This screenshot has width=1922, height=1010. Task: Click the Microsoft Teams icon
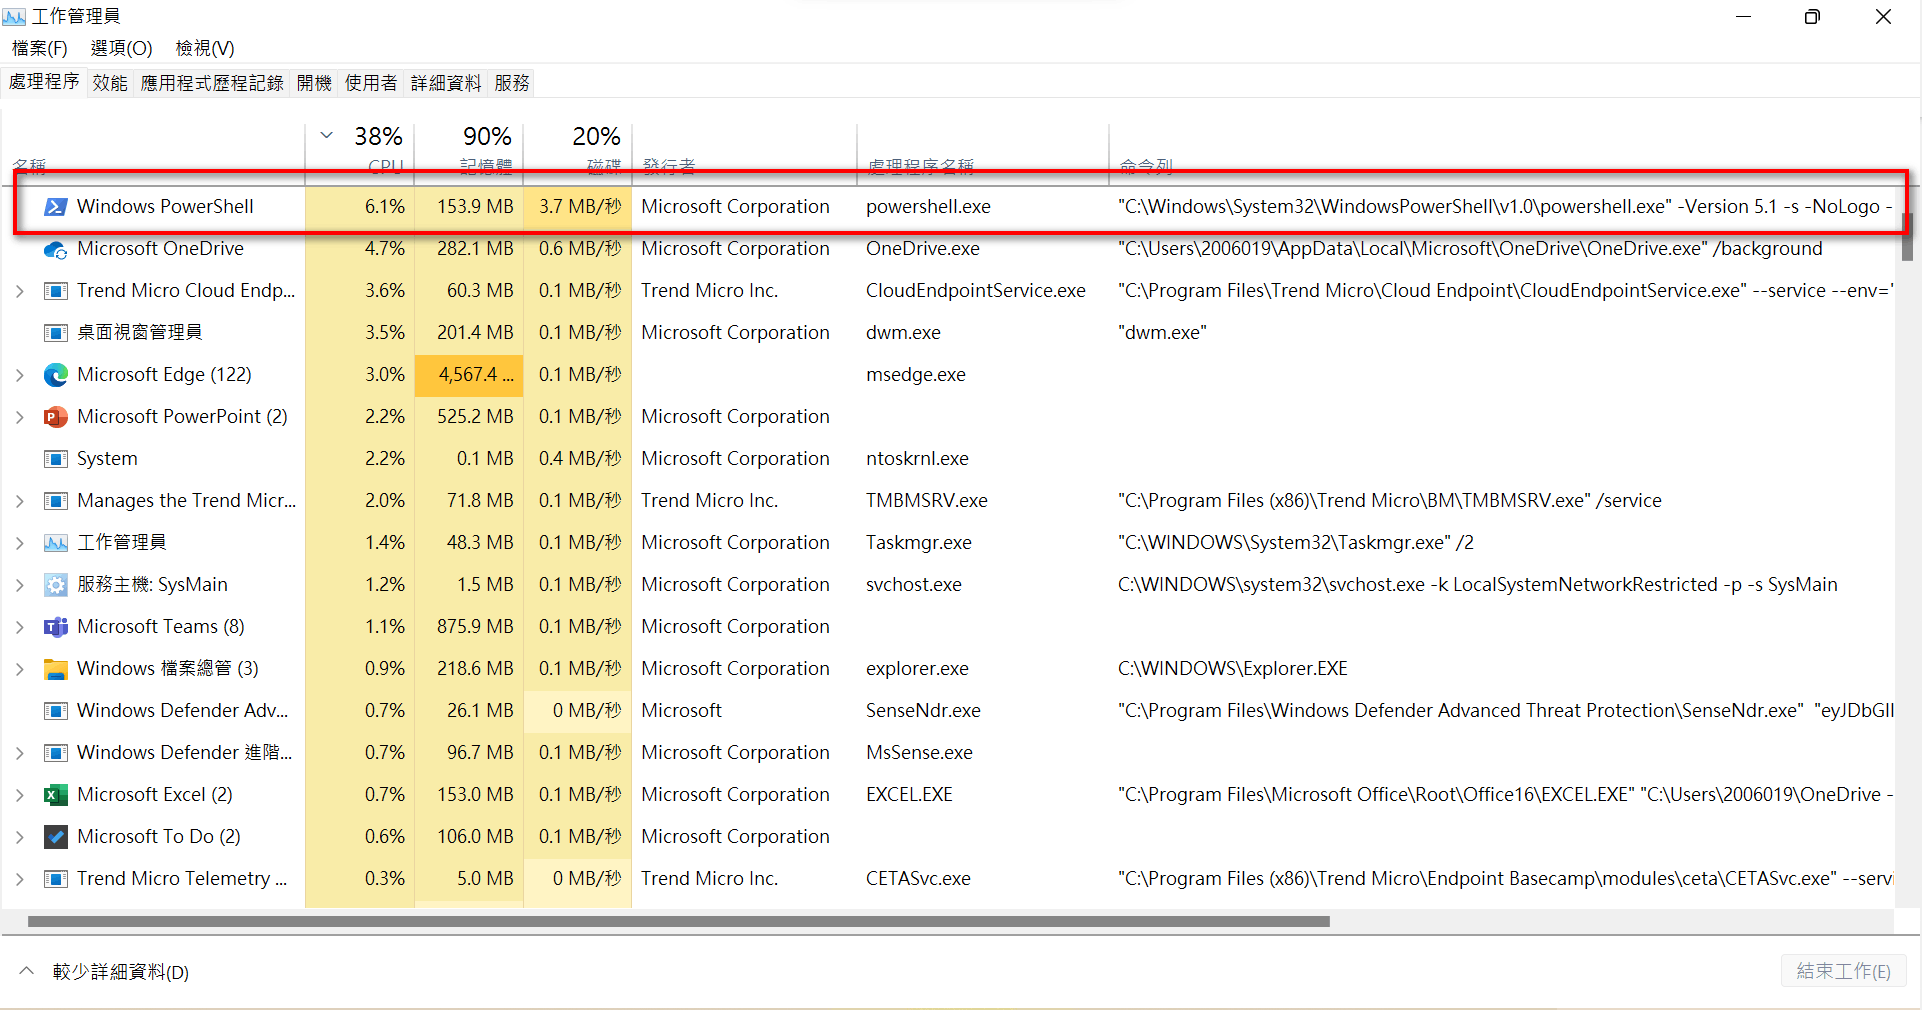[x=56, y=627]
